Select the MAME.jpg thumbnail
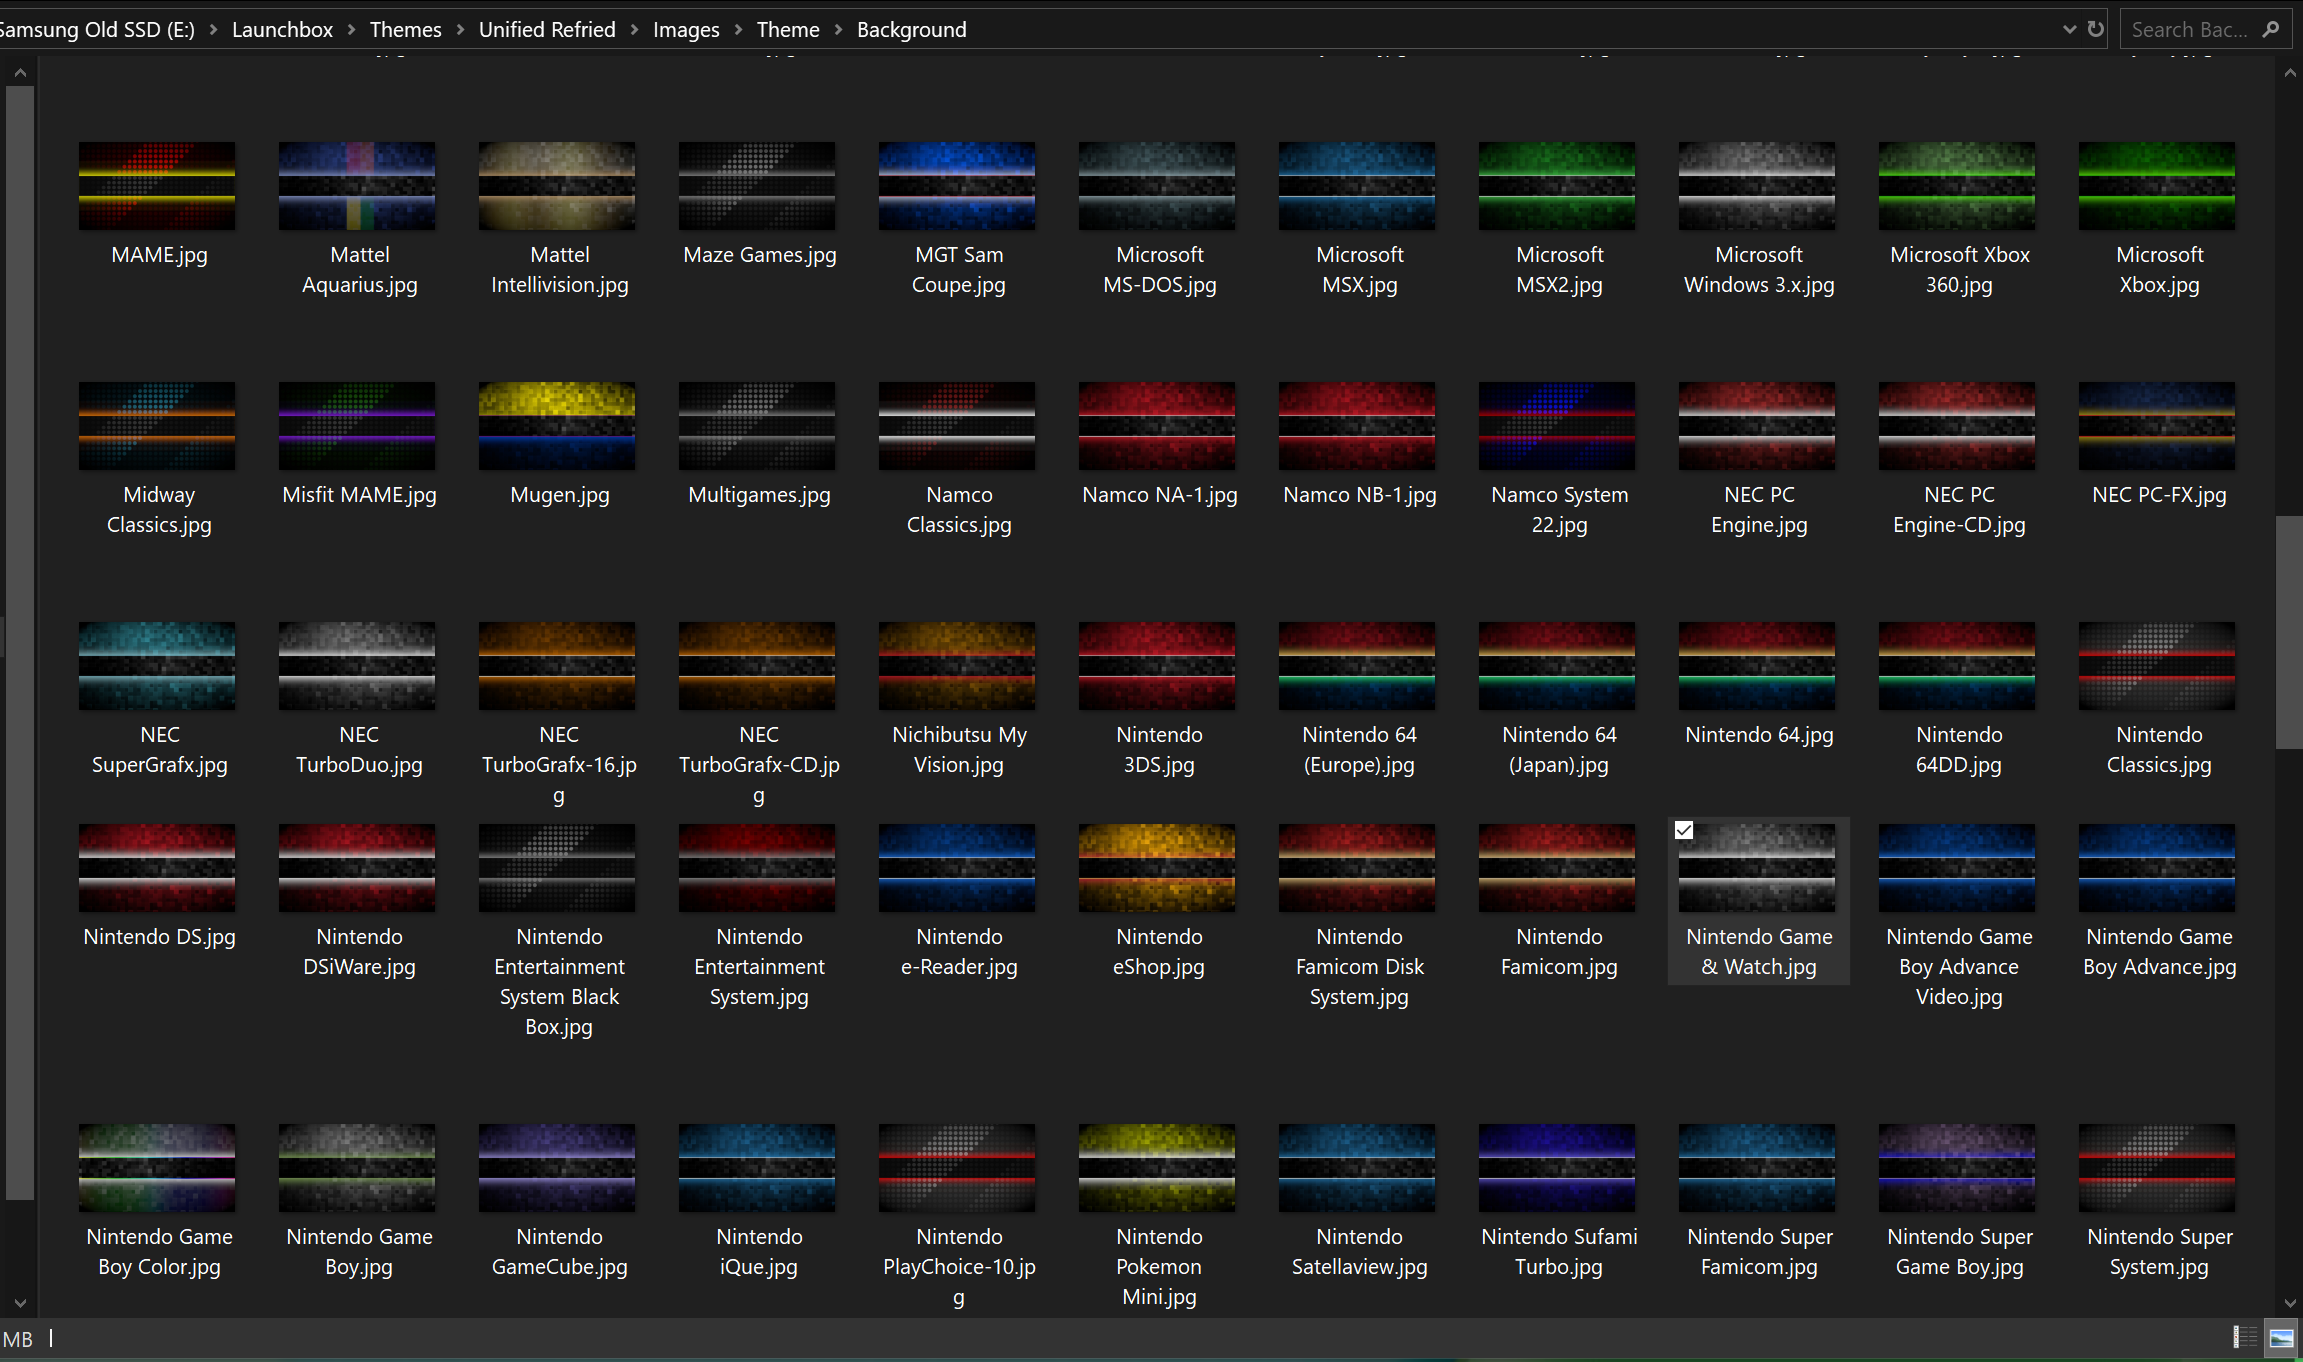This screenshot has height=1362, width=2303. click(x=157, y=186)
